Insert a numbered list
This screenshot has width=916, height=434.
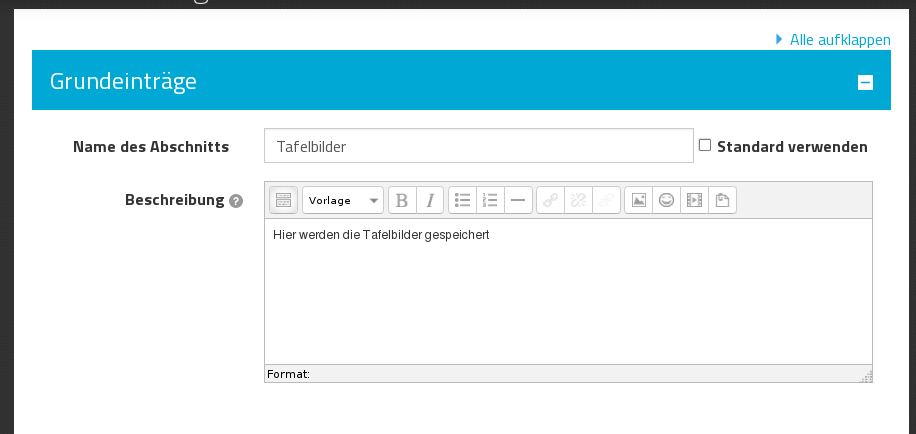(490, 200)
